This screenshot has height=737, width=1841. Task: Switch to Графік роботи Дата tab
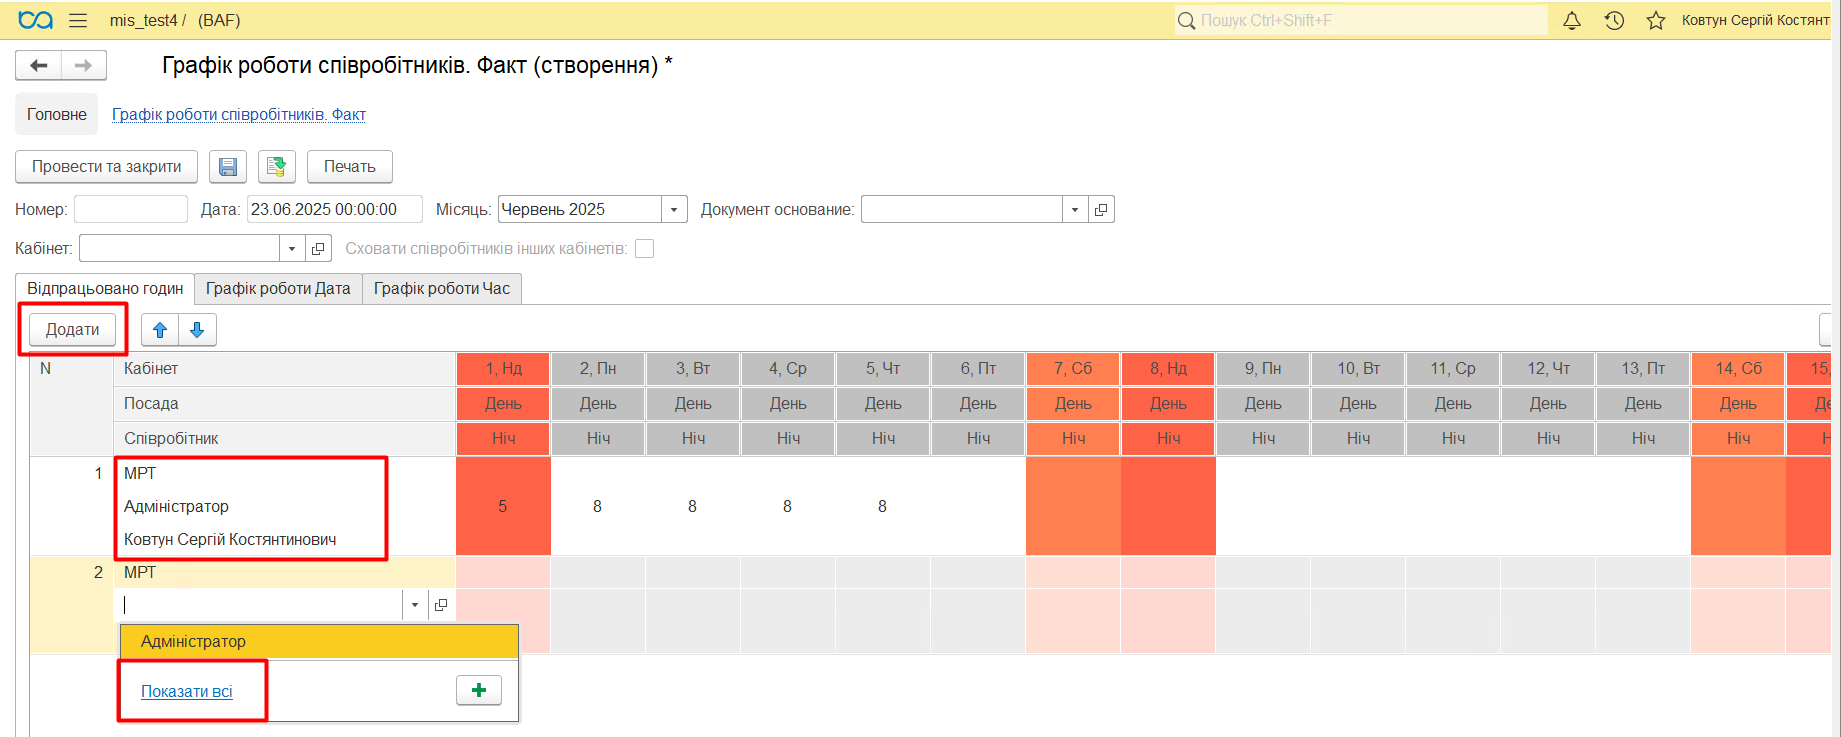pyautogui.click(x=278, y=289)
